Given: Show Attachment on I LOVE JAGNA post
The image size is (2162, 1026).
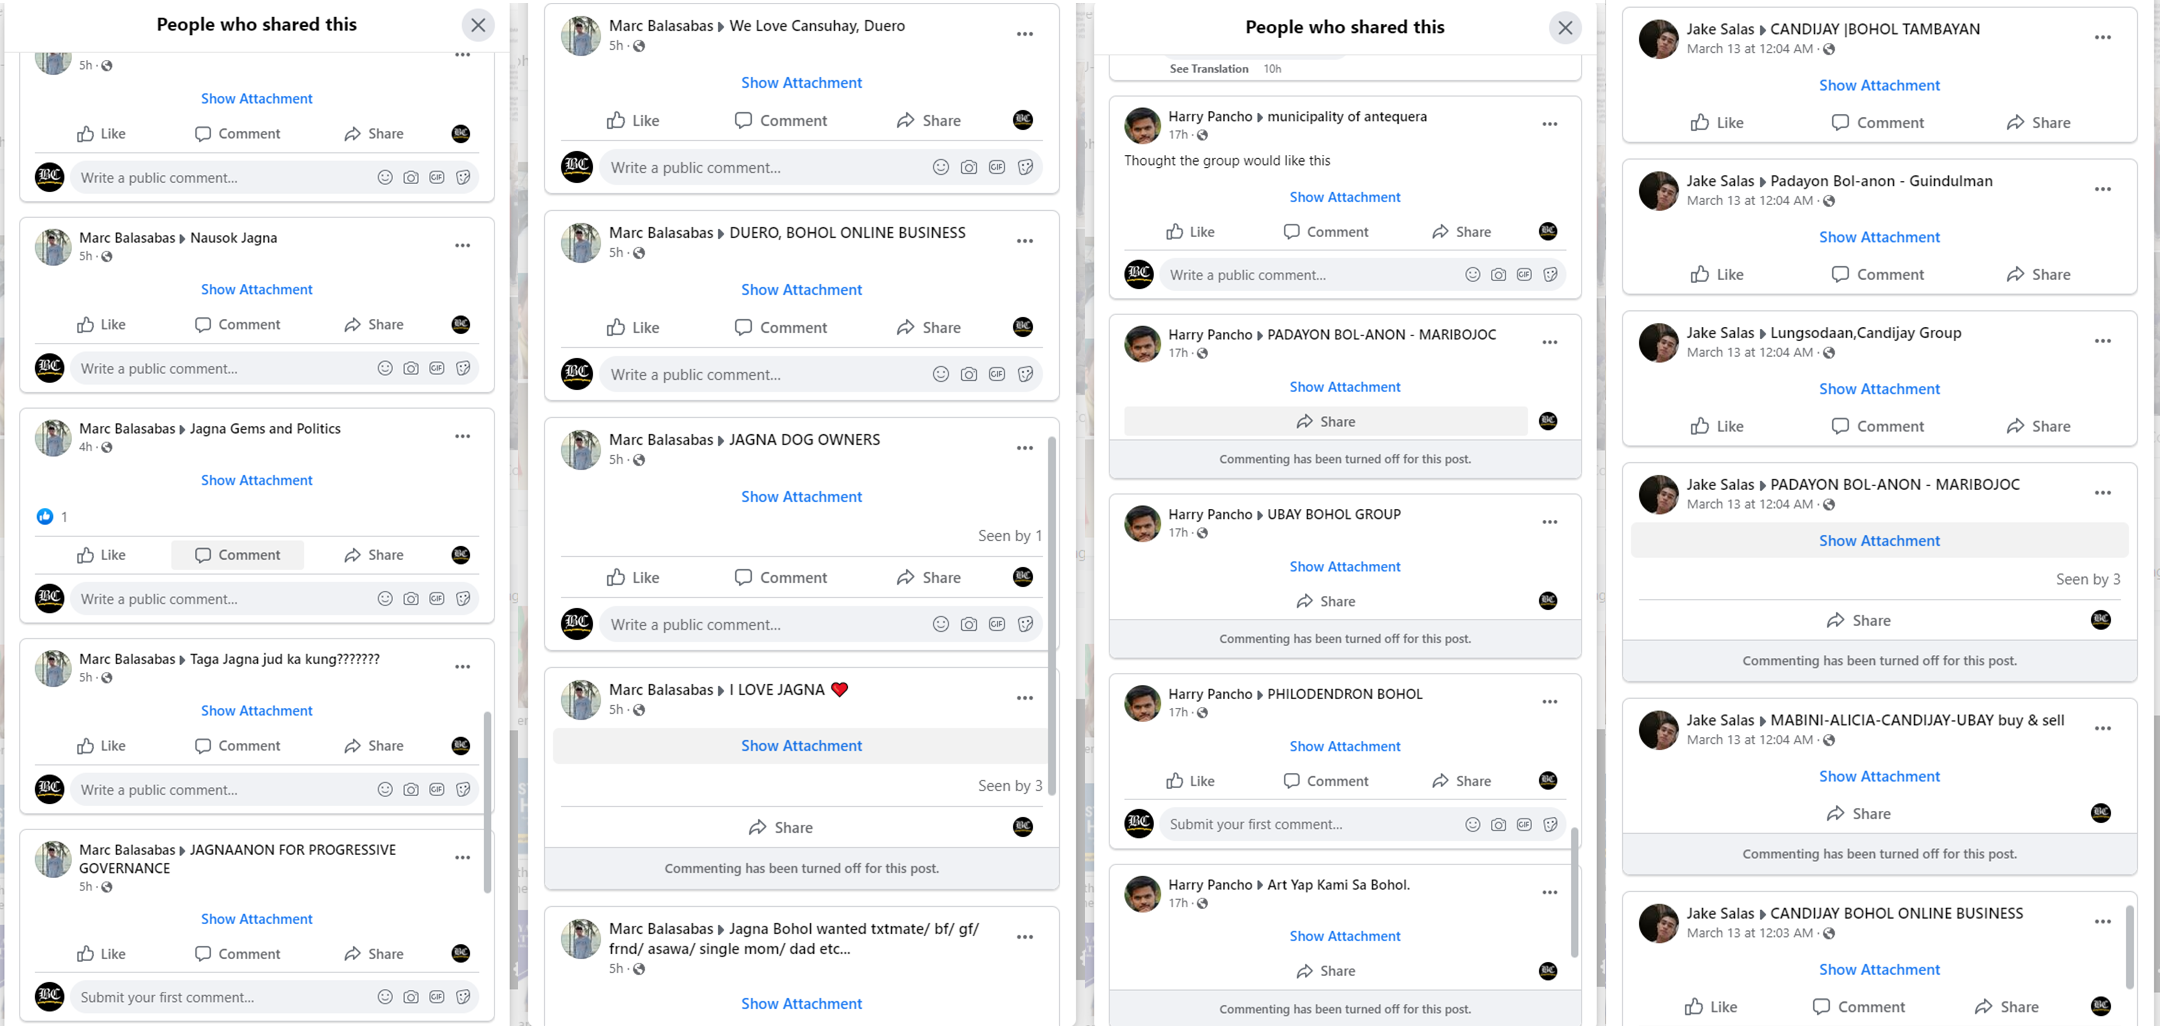Looking at the screenshot, I should [801, 746].
